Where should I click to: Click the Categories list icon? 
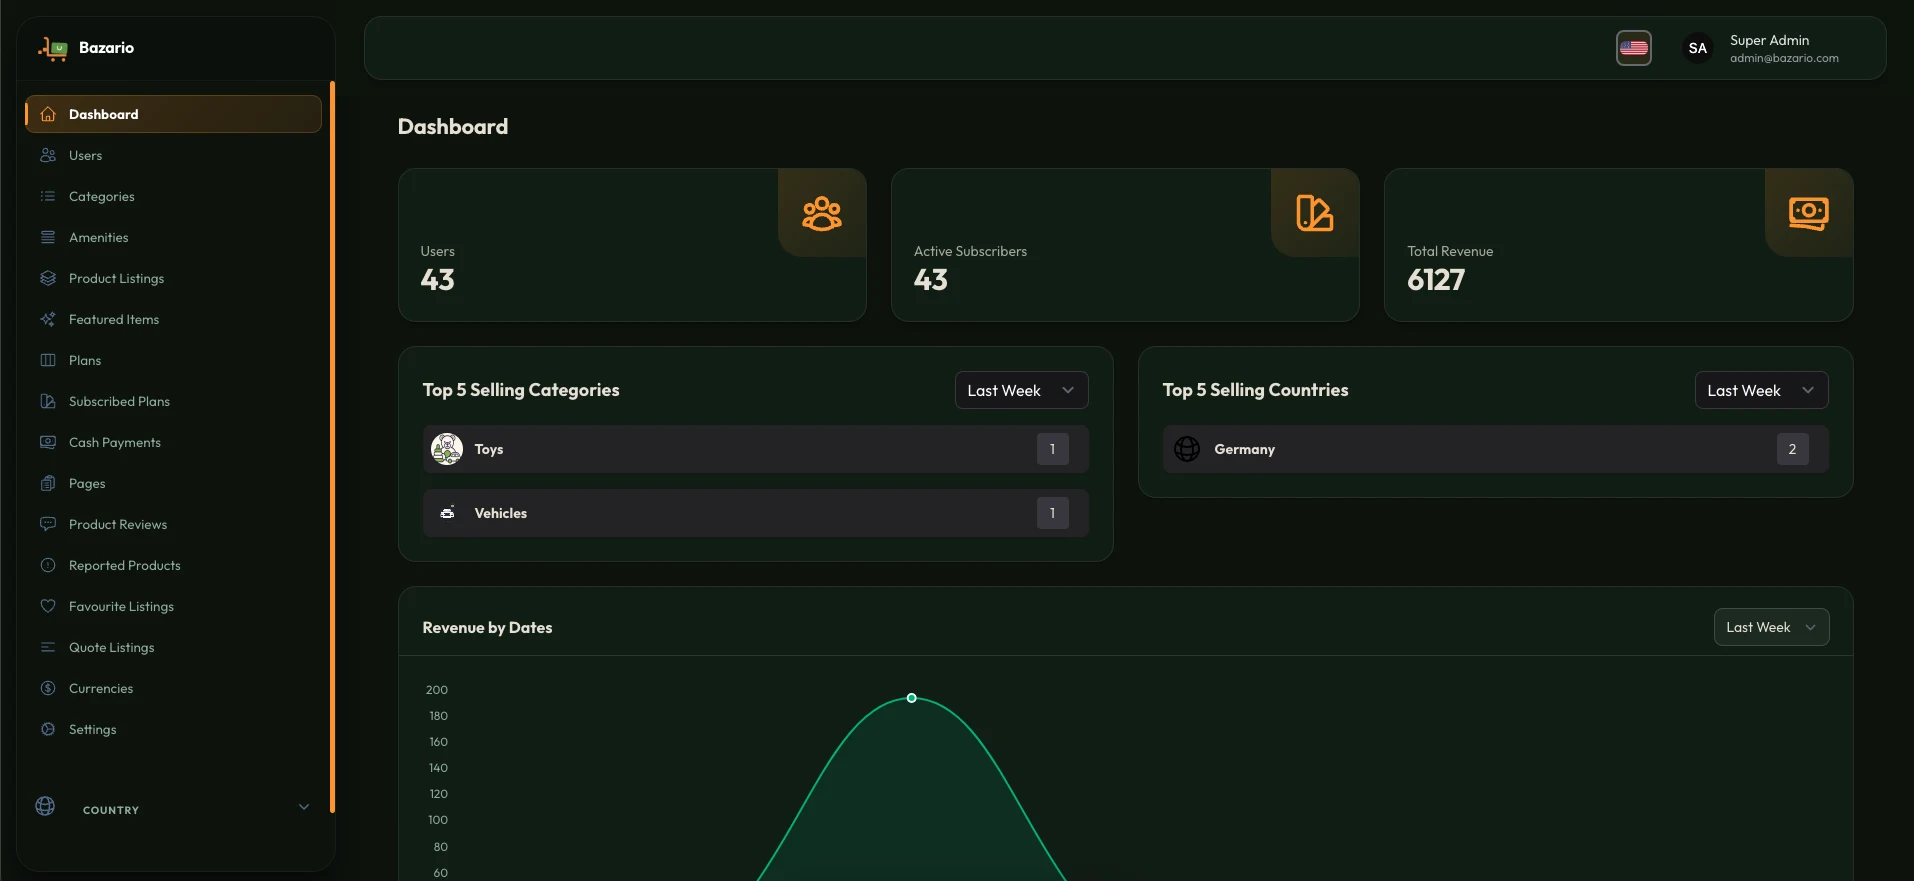(48, 196)
